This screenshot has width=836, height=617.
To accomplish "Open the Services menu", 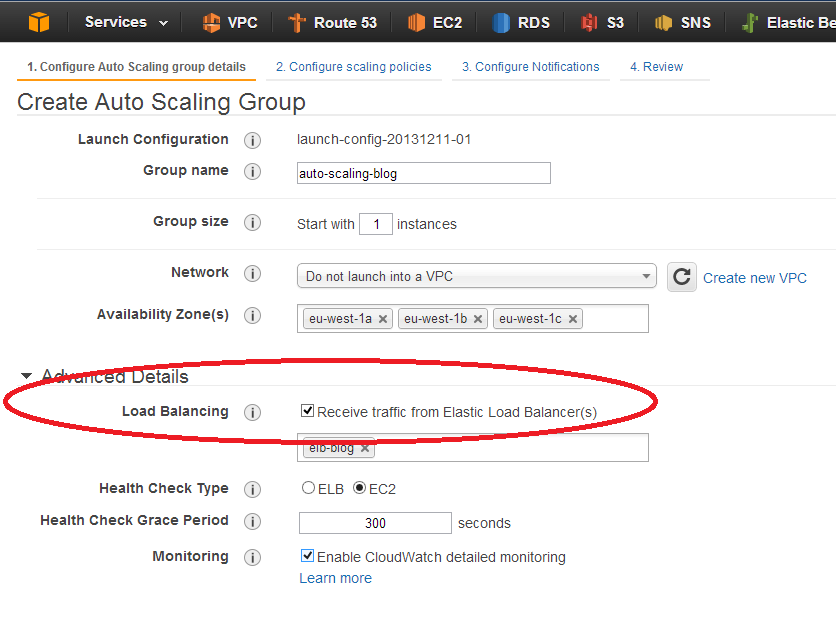I will coord(114,21).
